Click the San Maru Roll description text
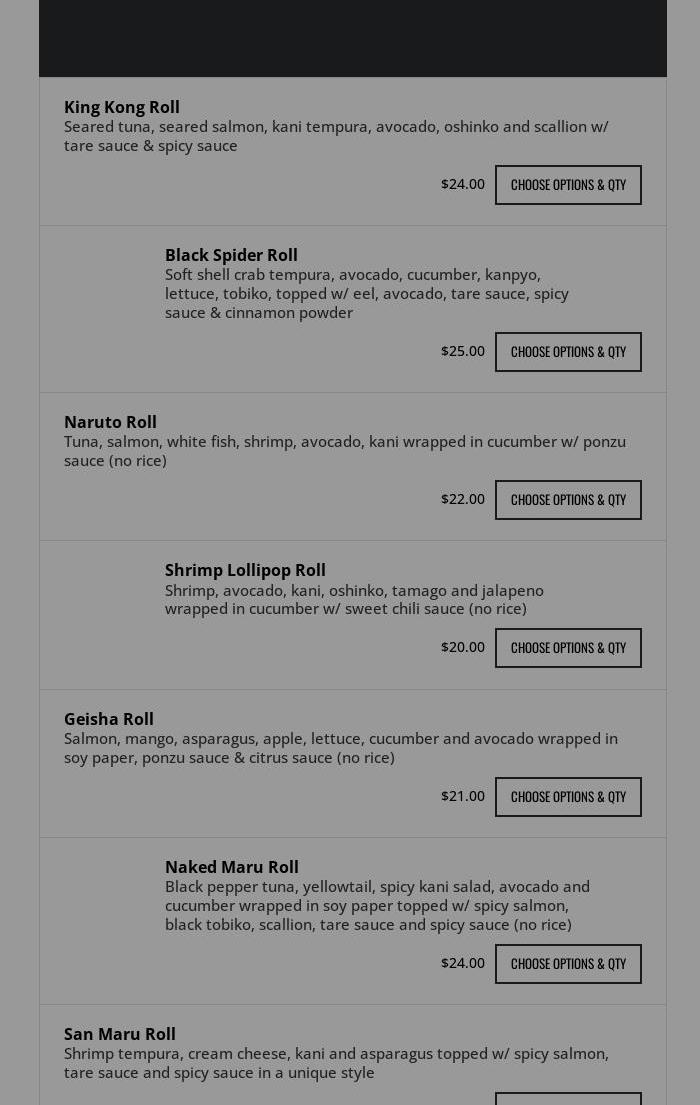This screenshot has height=1105, width=700. [x=336, y=1062]
